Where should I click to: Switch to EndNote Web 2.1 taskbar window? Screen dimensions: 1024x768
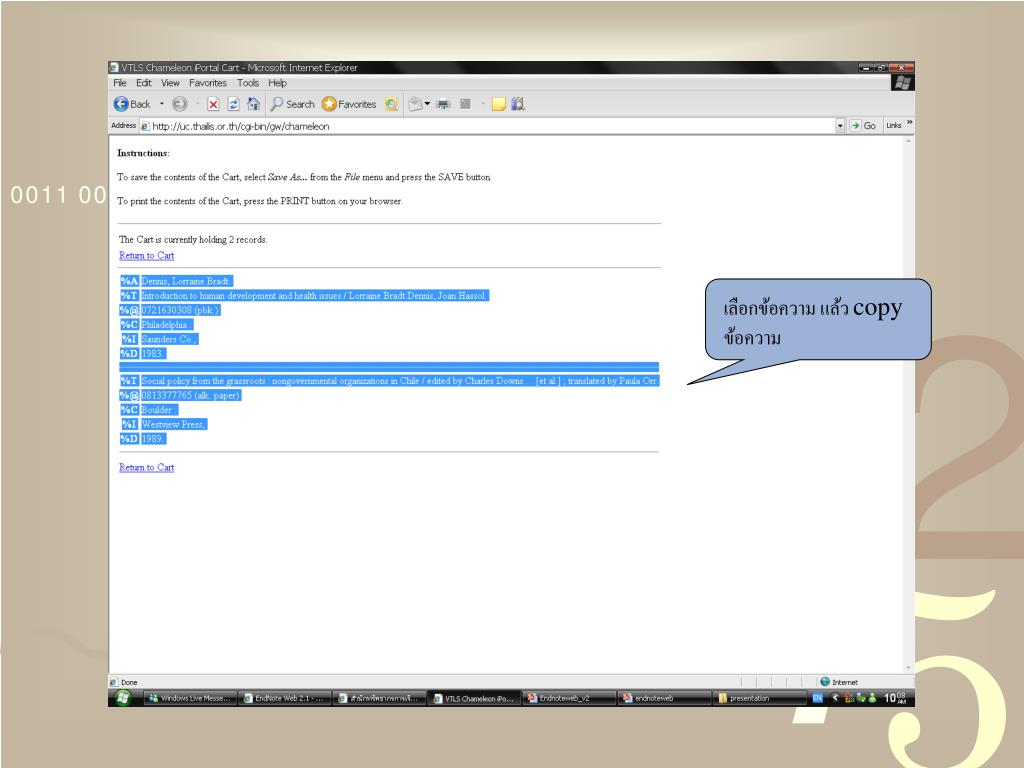pyautogui.click(x=284, y=698)
